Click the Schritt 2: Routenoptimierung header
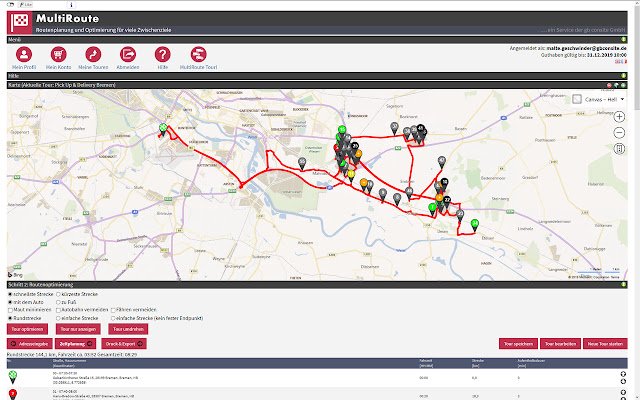Screen dimensions: 640x400 point(317,284)
